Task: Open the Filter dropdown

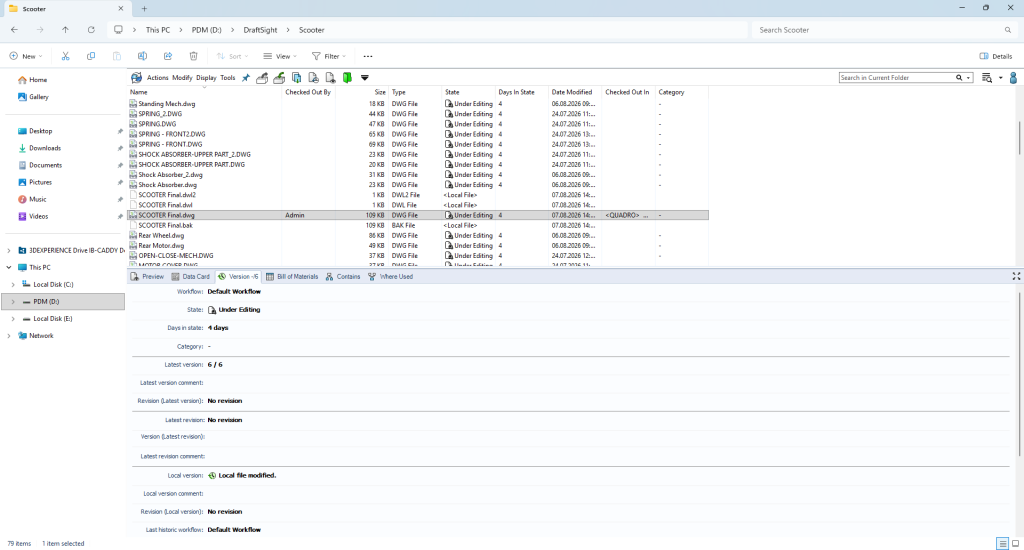Action: (x=329, y=56)
